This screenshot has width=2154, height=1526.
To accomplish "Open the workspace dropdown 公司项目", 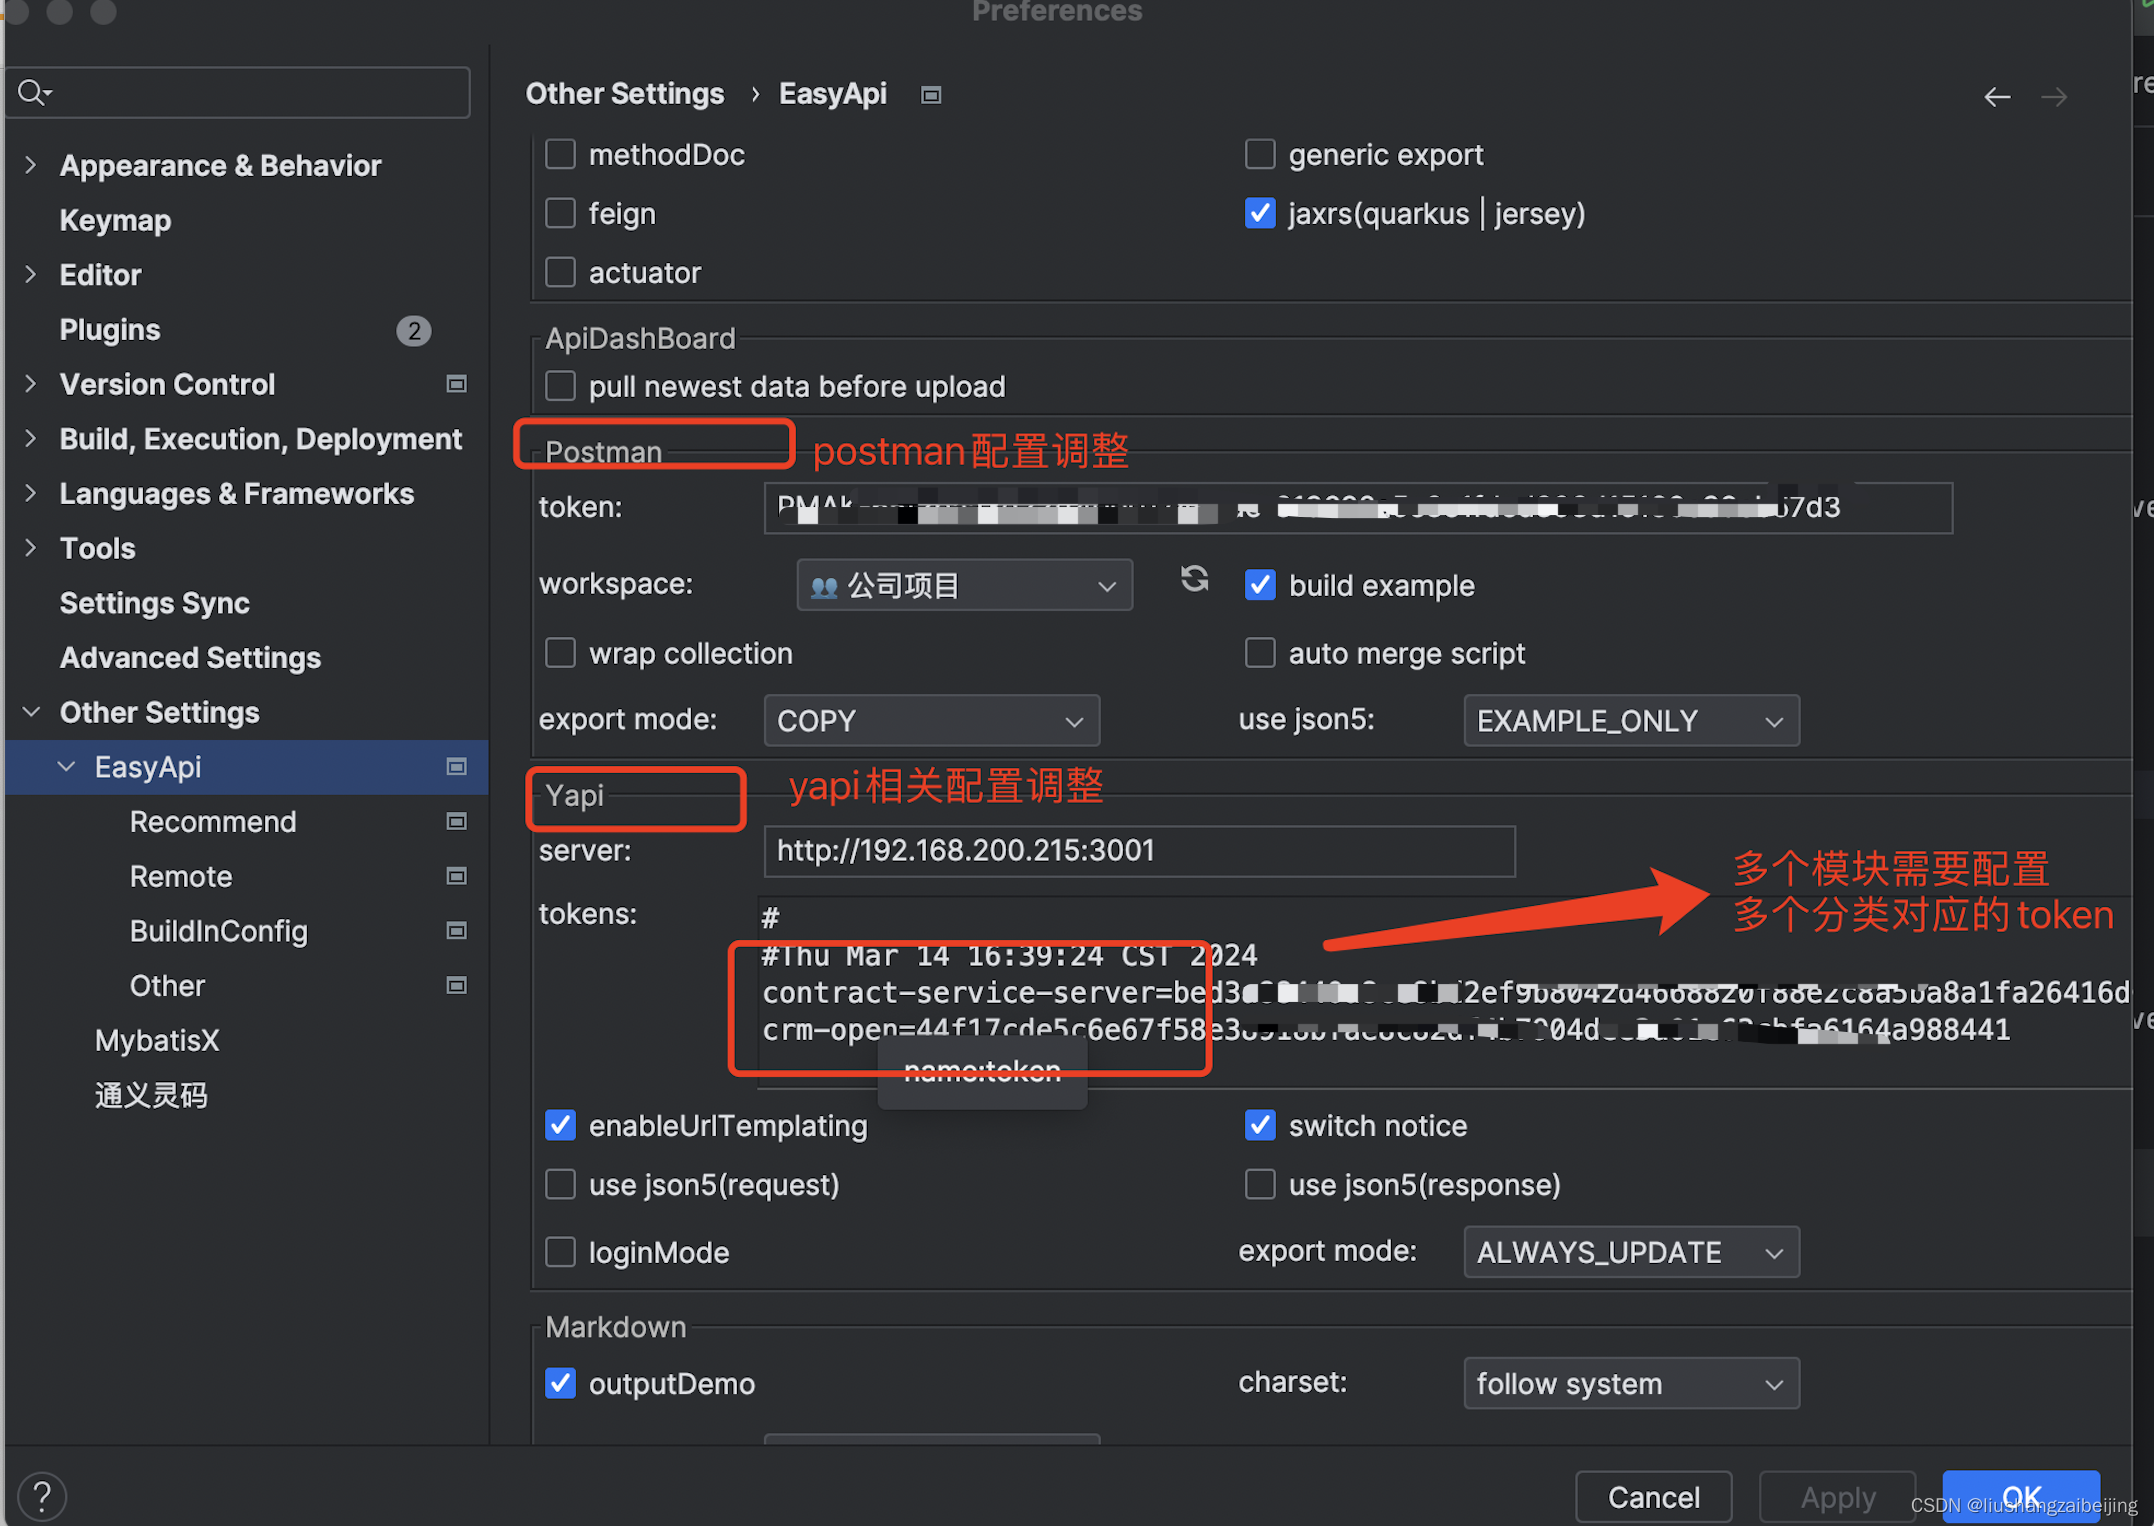I will click(x=964, y=585).
